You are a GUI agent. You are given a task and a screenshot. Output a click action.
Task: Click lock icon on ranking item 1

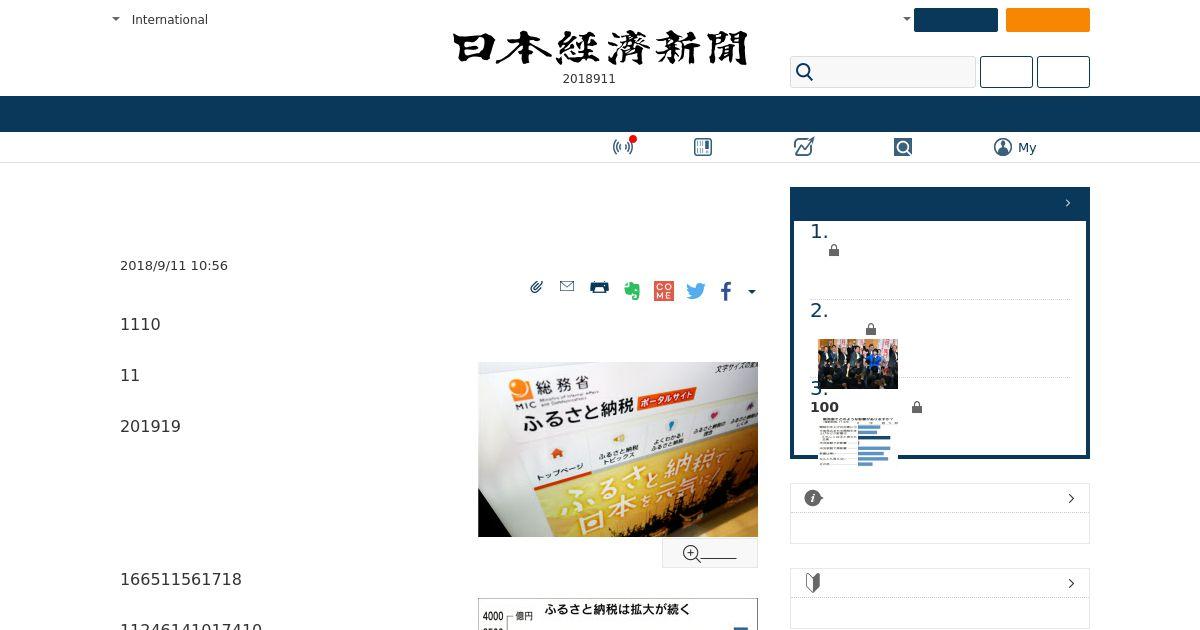[x=834, y=251]
